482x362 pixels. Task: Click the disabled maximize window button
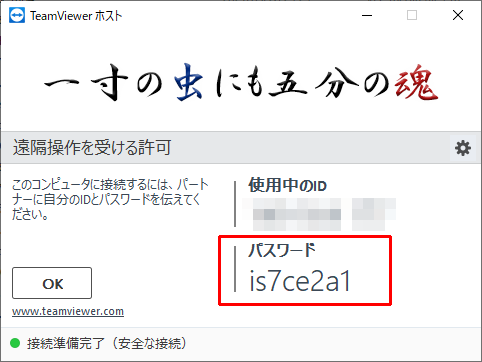[412, 15]
